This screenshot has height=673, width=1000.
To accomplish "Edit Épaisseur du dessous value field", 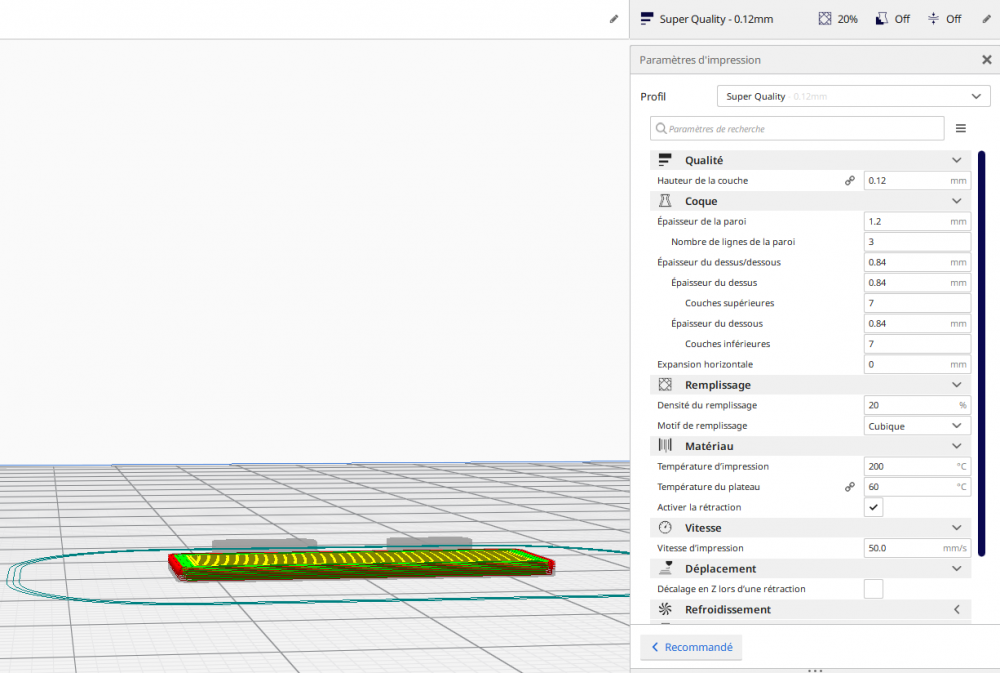I will [917, 323].
